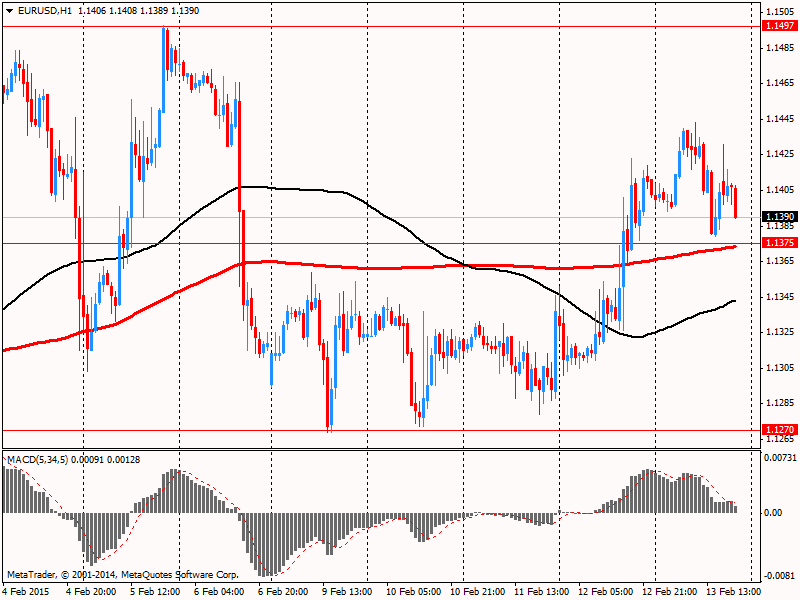Click the price scale value 1.1425
Screen dimensions: 800x600
pos(781,154)
